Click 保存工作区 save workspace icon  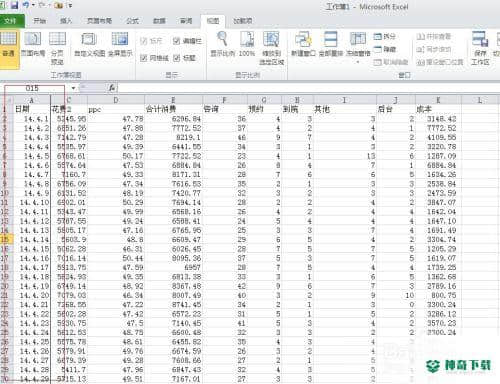pyautogui.click(x=480, y=48)
